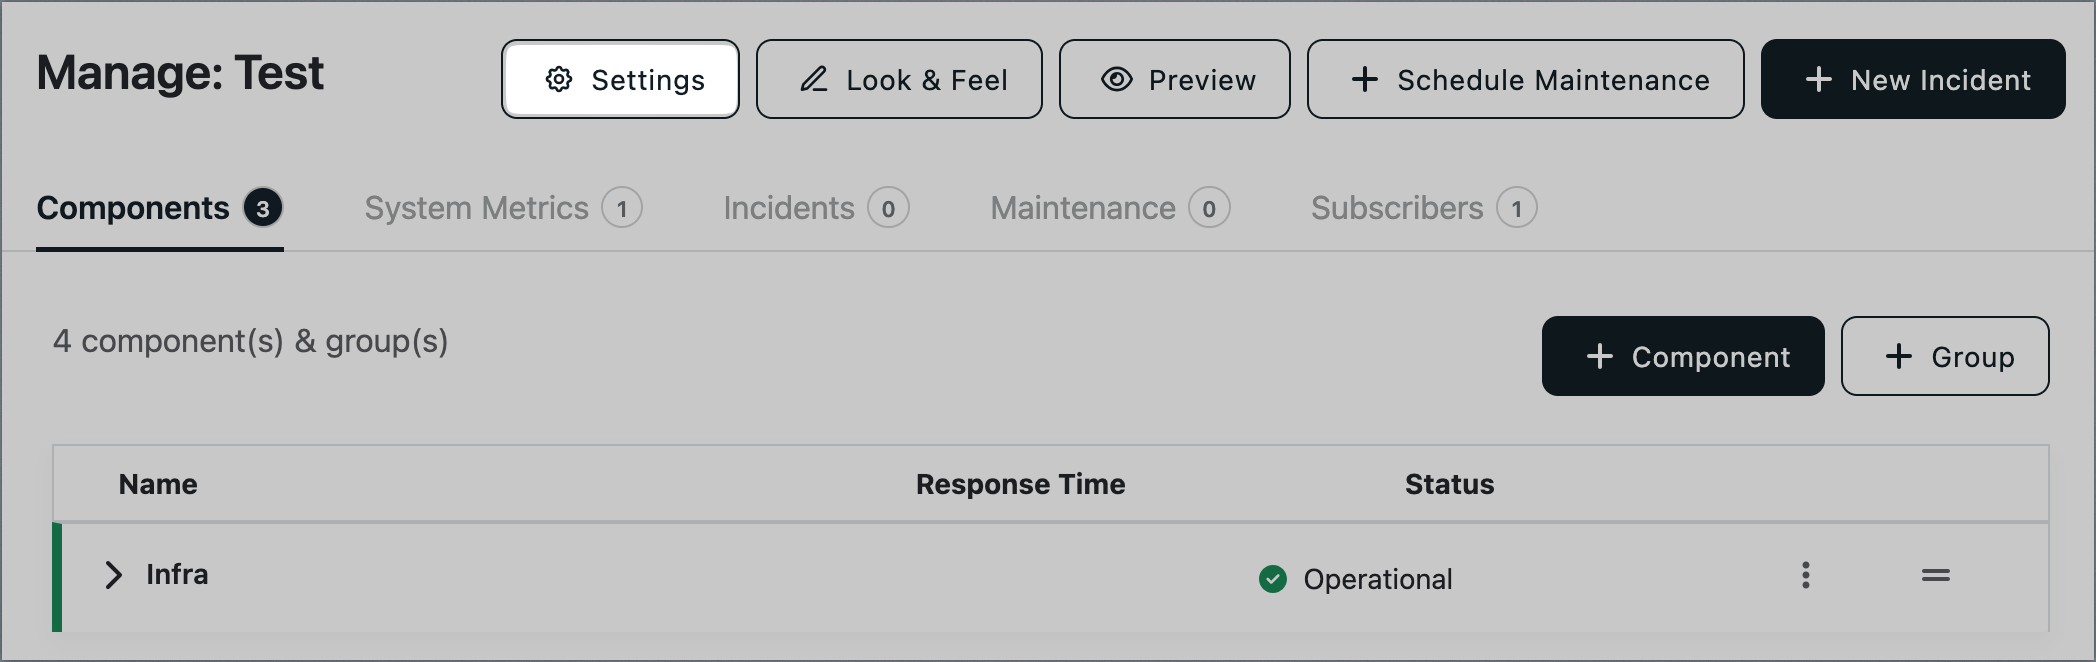Click the eye icon on Preview button
The width and height of the screenshot is (2096, 662).
coord(1117,79)
